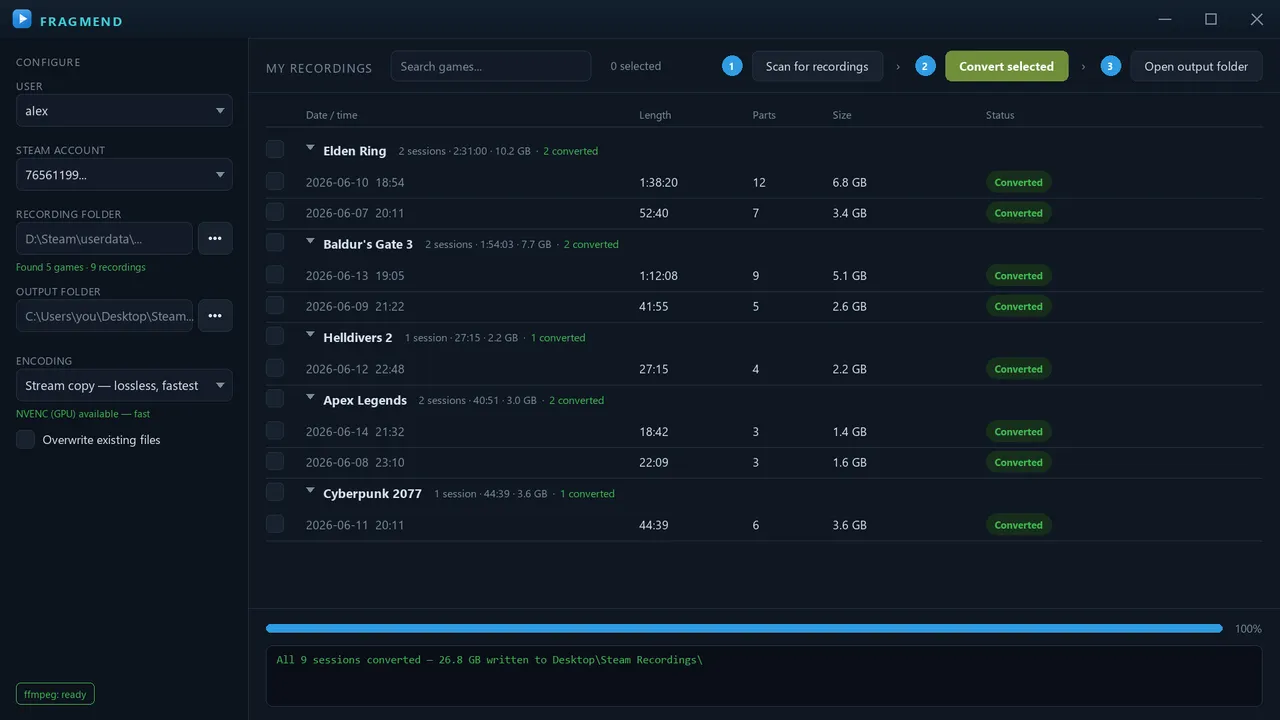Click the Helldivers 2 group title

pos(358,337)
